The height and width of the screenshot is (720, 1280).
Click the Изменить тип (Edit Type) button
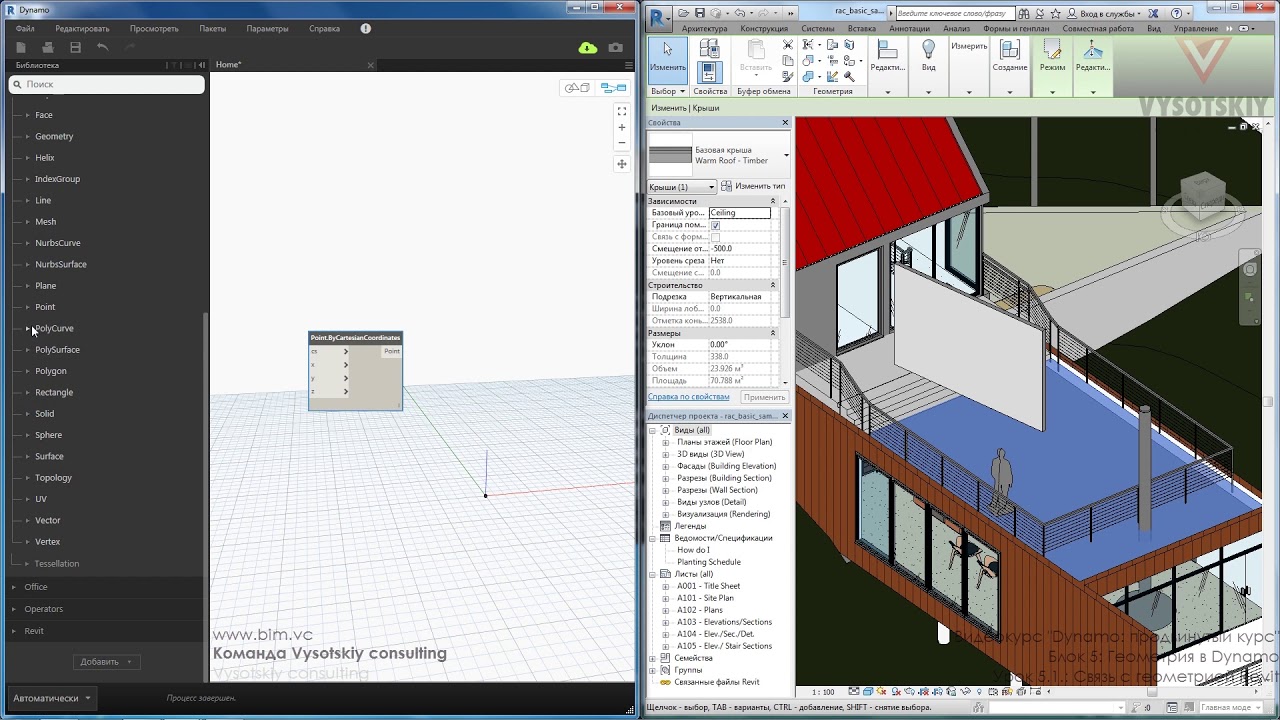754,186
